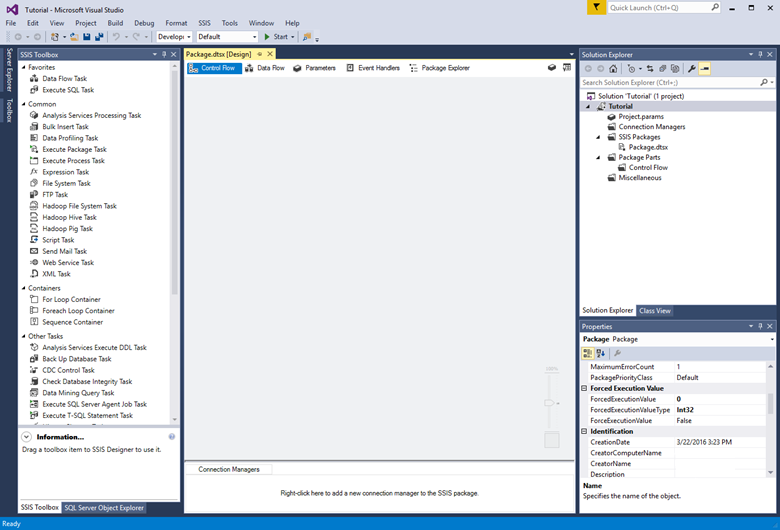The image size is (780, 530).
Task: Click the New Project toolbar icon
Action: (x=55, y=37)
